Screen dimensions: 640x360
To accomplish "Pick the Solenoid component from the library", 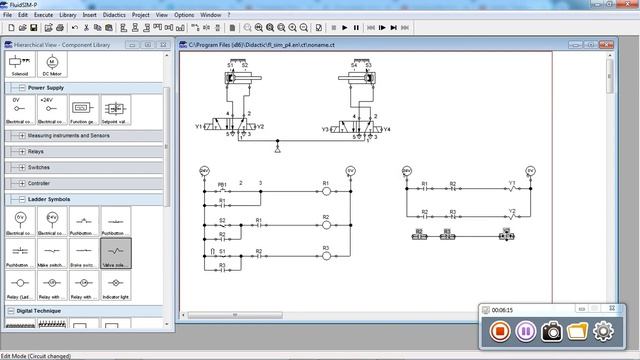I will coord(20,64).
